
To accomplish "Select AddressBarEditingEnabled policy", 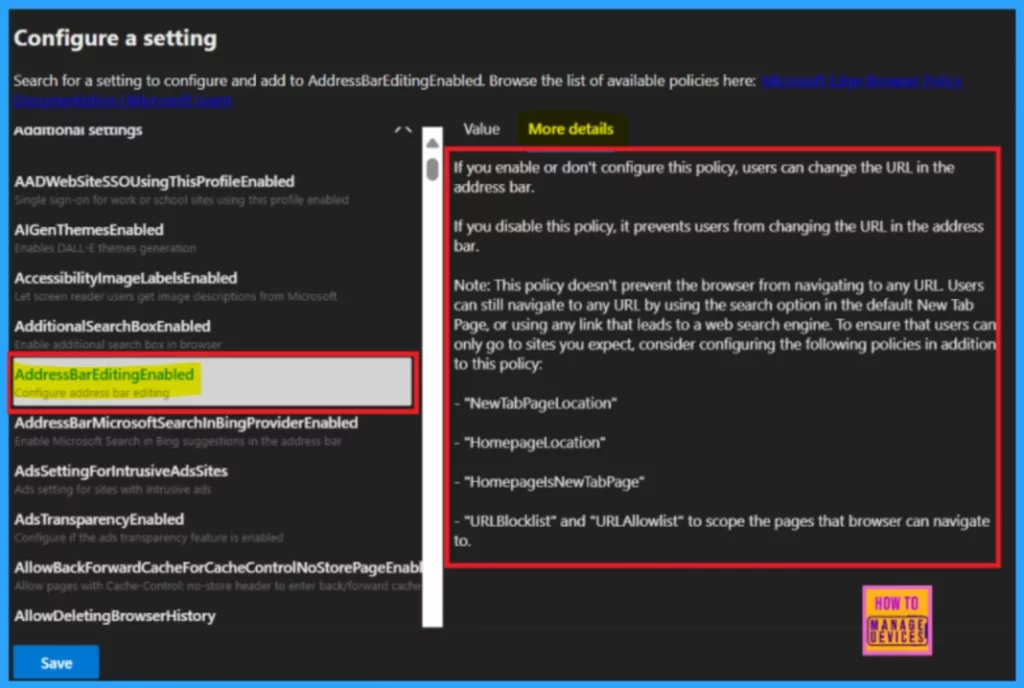I will (213, 383).
